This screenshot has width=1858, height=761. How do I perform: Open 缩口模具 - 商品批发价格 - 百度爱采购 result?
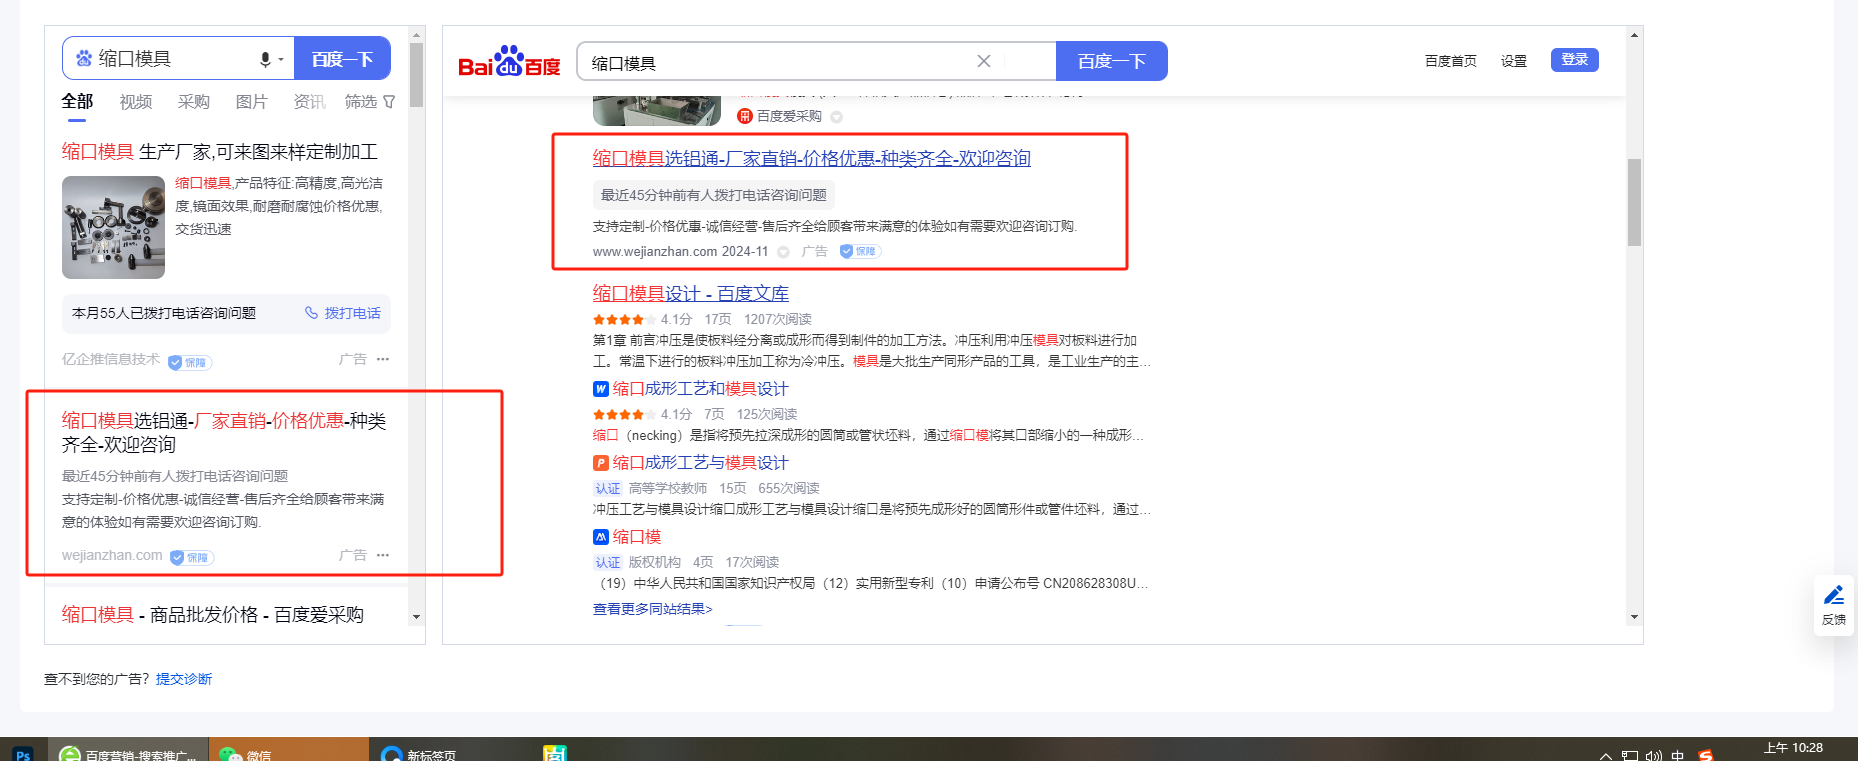pos(213,614)
